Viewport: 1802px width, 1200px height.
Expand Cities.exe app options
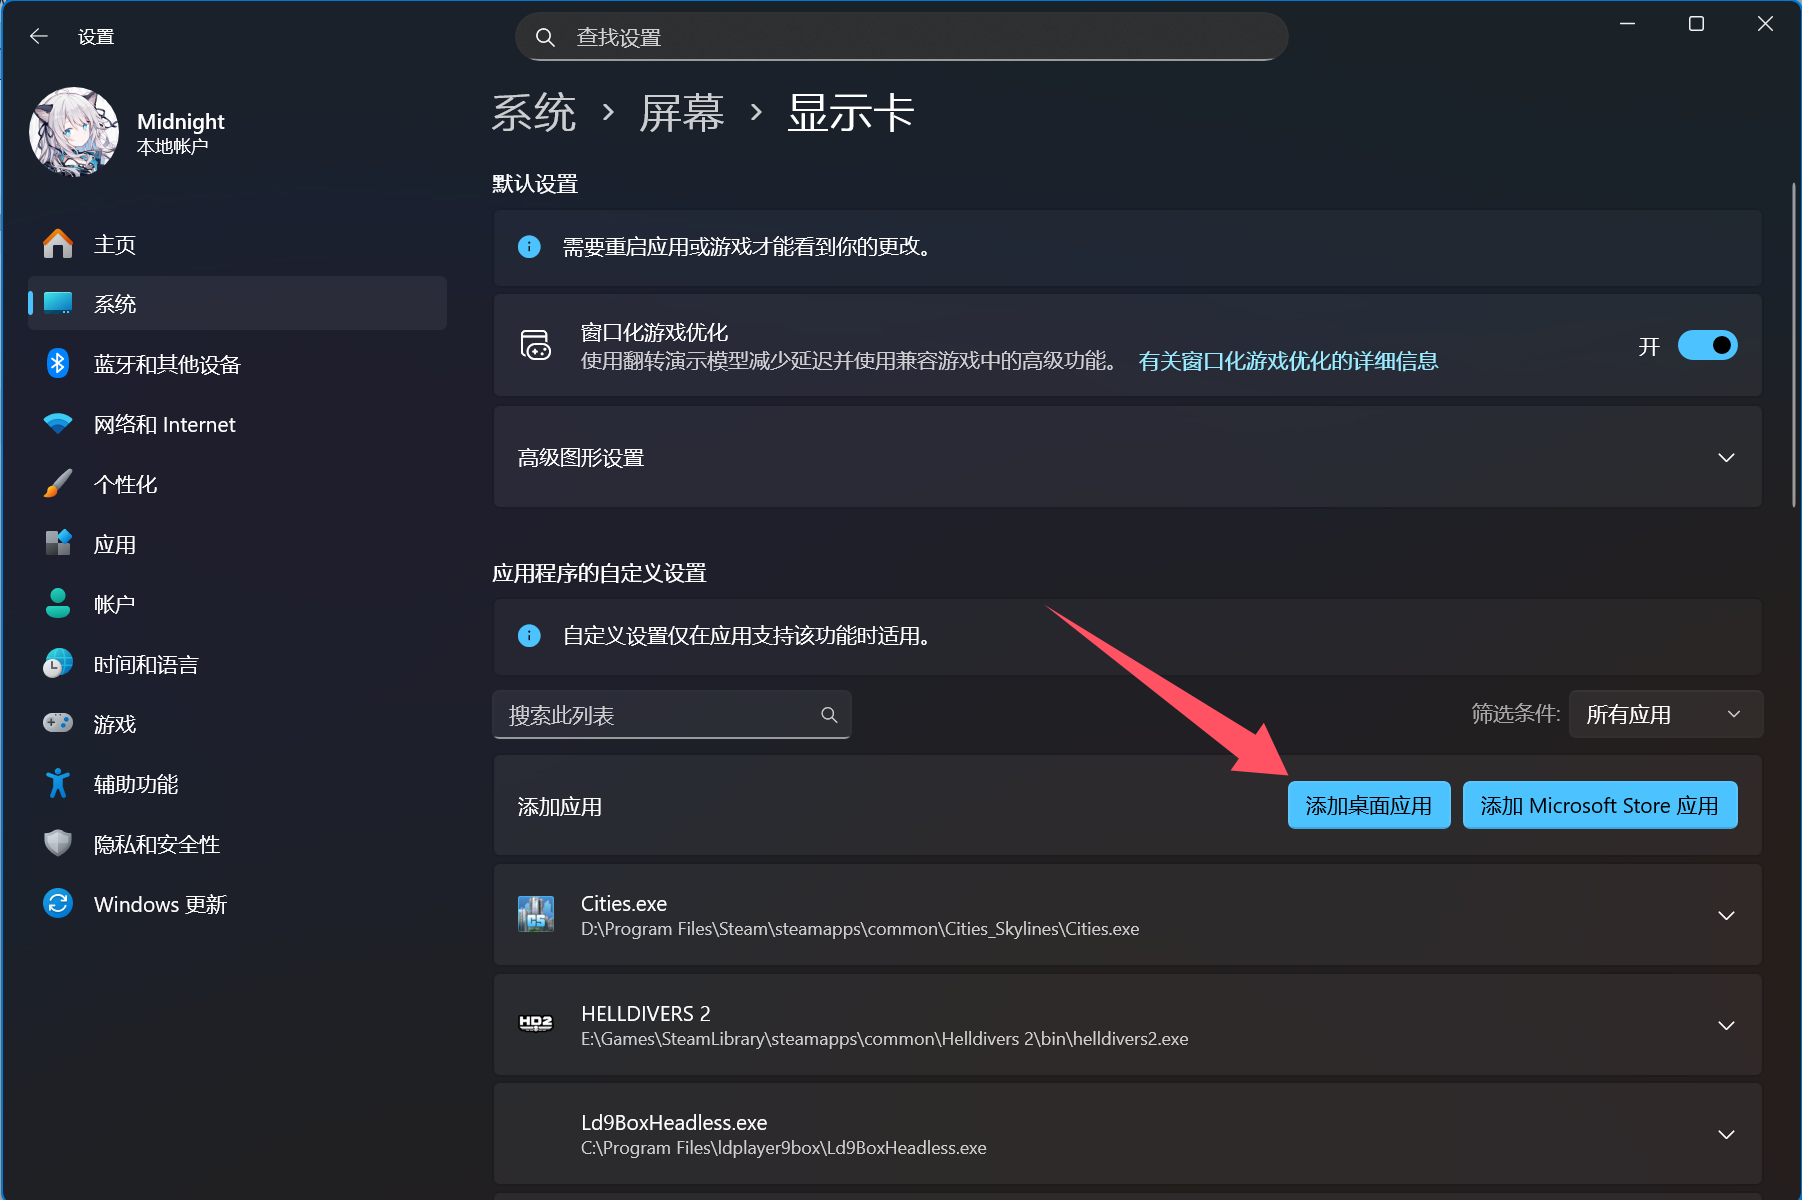tap(1725, 915)
